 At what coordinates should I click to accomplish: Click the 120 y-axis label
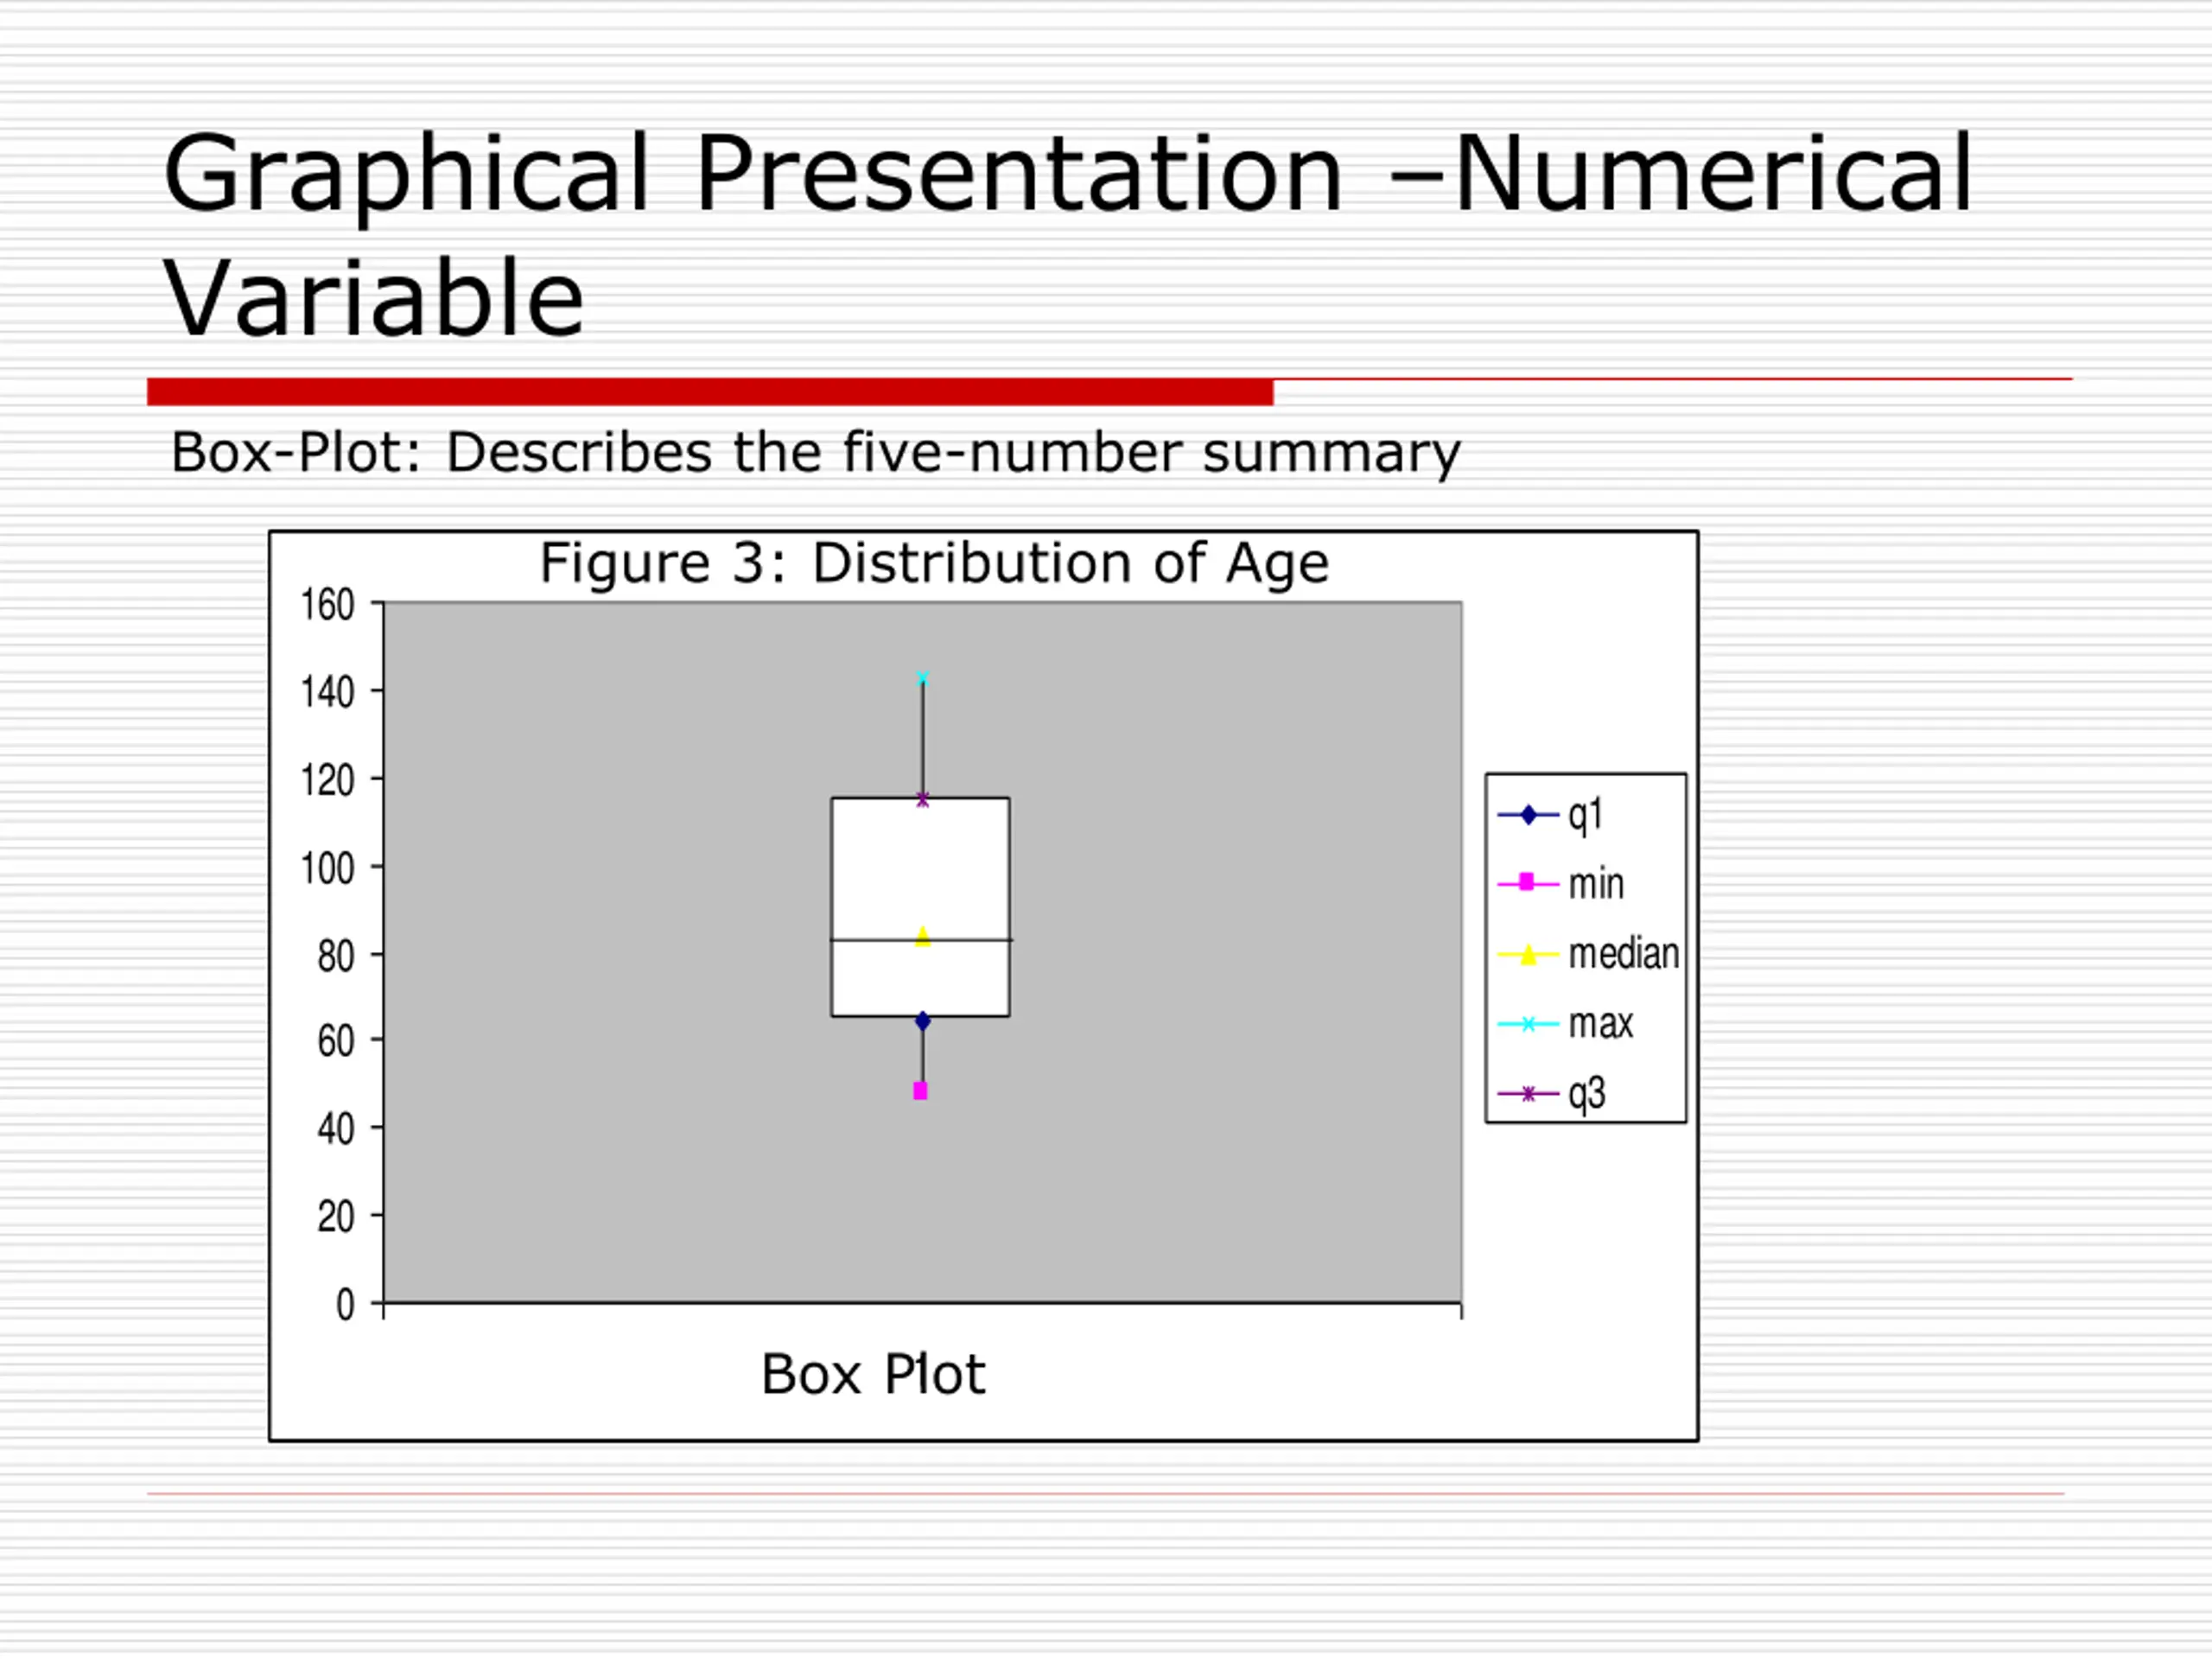tap(328, 779)
